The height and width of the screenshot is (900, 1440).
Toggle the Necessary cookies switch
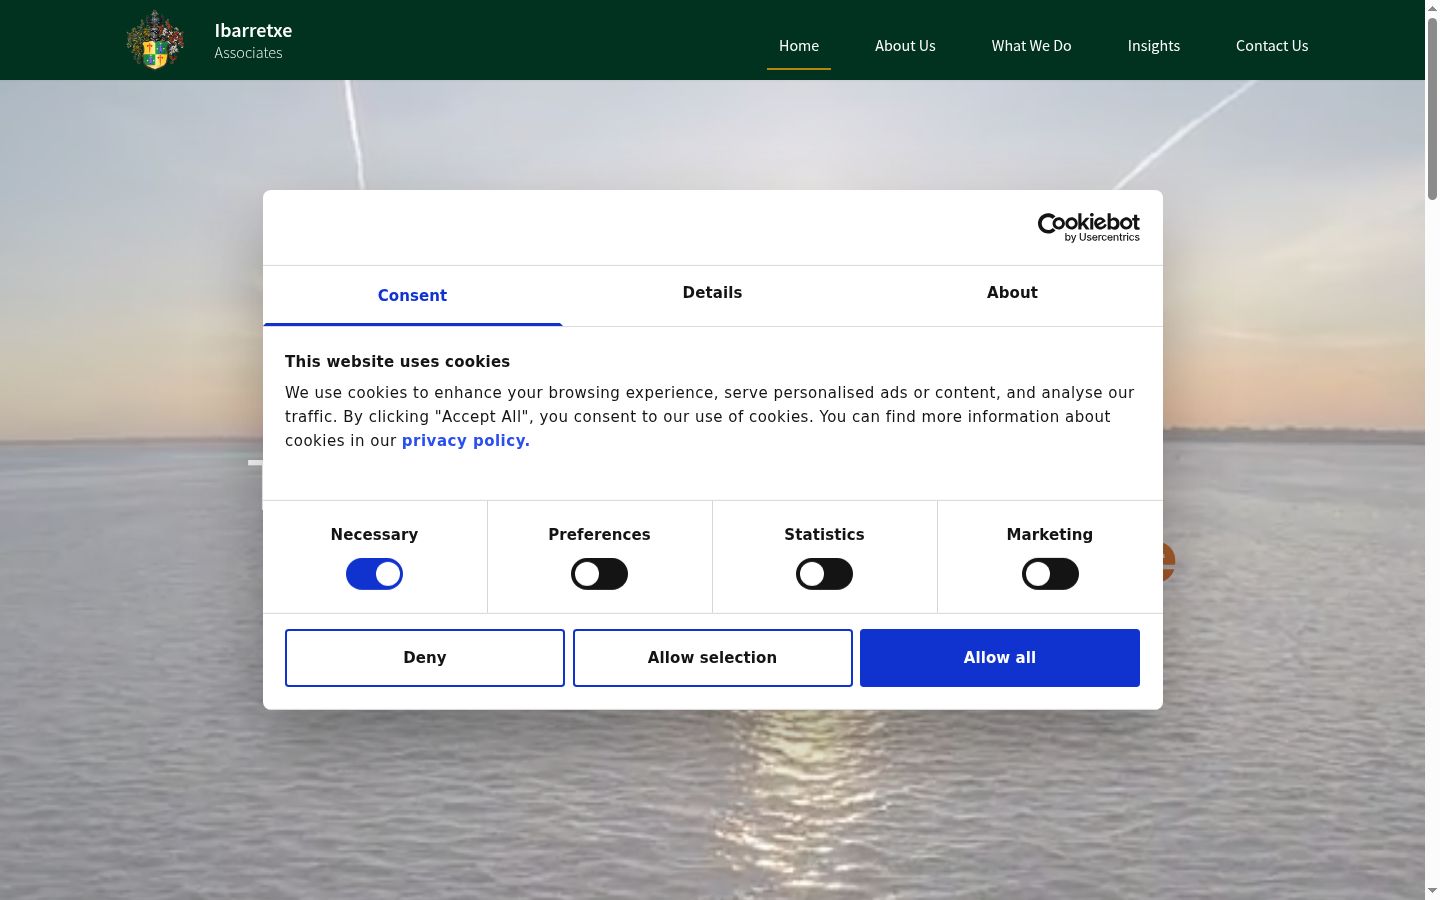[x=374, y=574]
